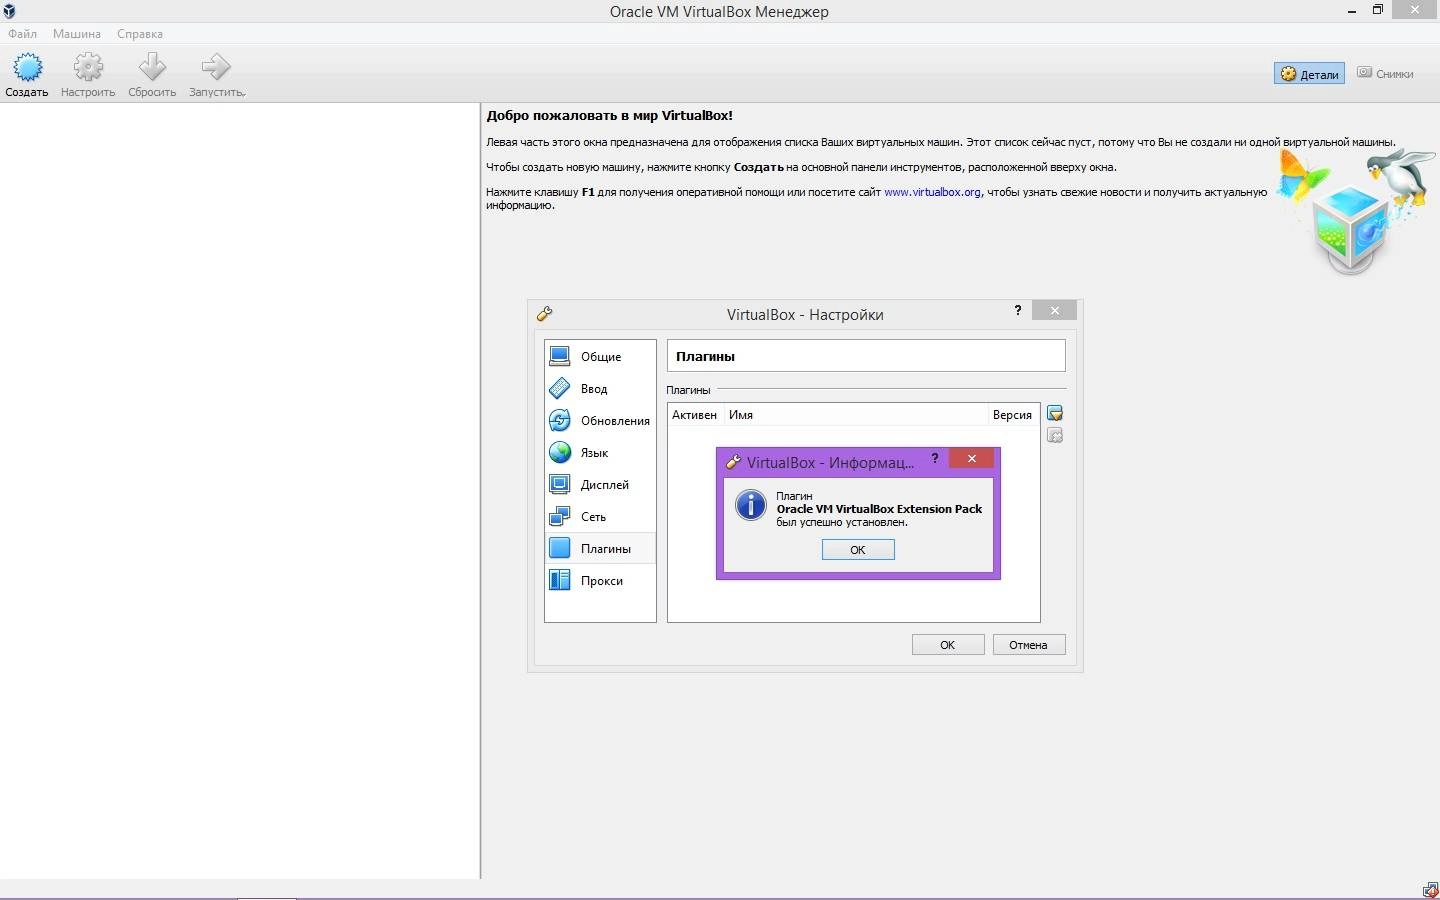Image resolution: width=1440 pixels, height=900 pixels.
Task: Switch to the Снимки view
Action: (1385, 74)
